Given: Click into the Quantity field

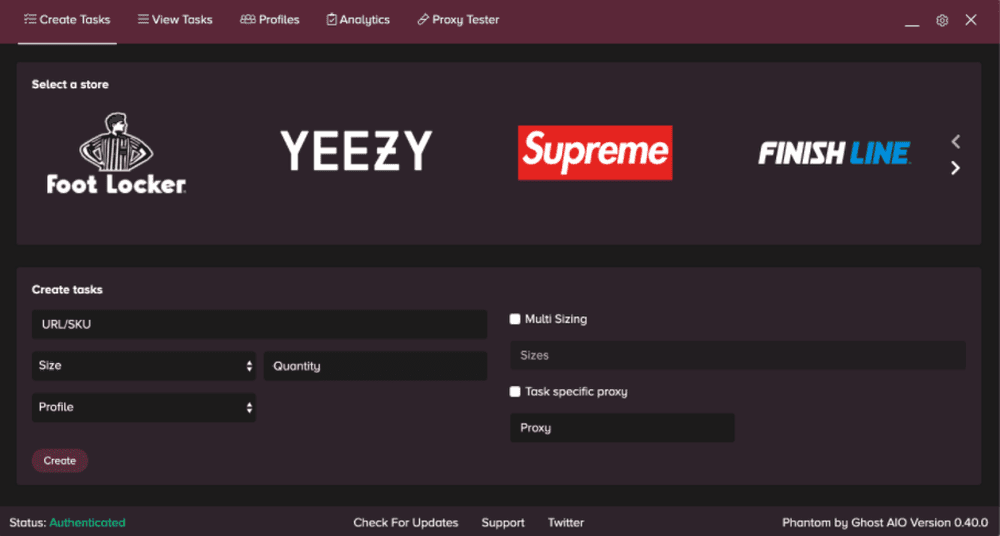Looking at the screenshot, I should click(x=376, y=366).
